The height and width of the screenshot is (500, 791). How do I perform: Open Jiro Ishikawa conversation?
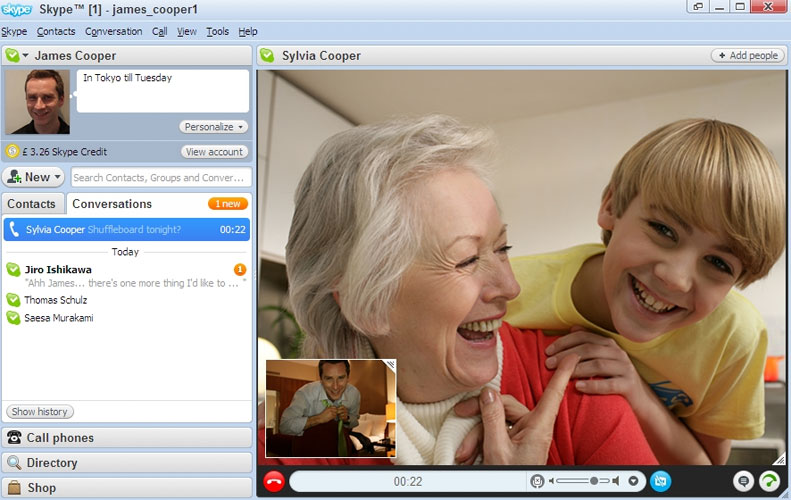126,275
